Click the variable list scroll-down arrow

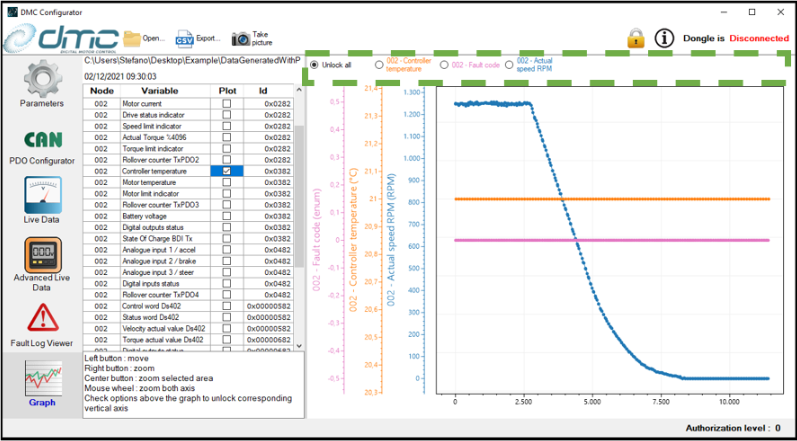pyautogui.click(x=298, y=344)
